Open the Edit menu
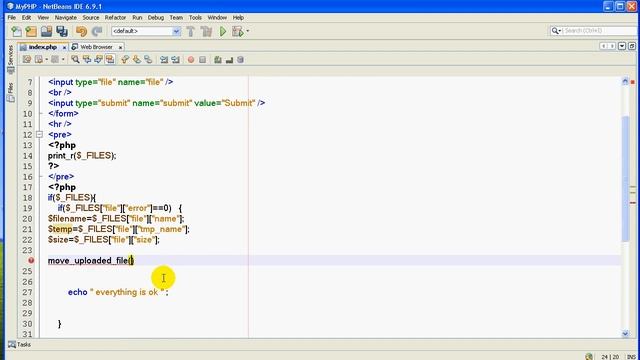The height and width of the screenshot is (360, 640). (27, 18)
